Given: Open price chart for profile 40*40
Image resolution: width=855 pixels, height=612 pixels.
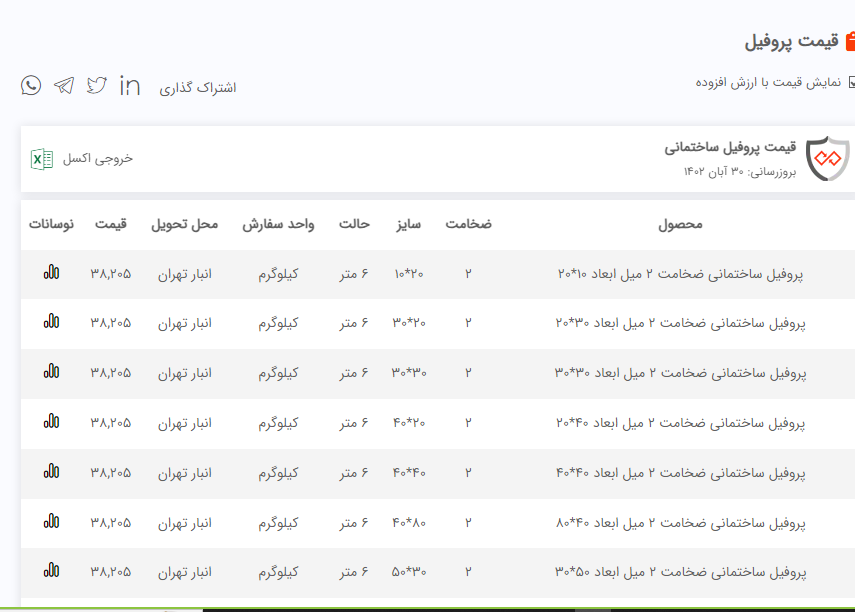Looking at the screenshot, I should coord(51,472).
